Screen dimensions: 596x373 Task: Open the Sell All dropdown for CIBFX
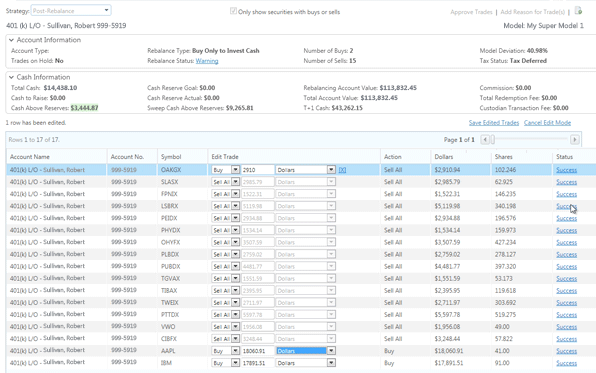coord(235,339)
